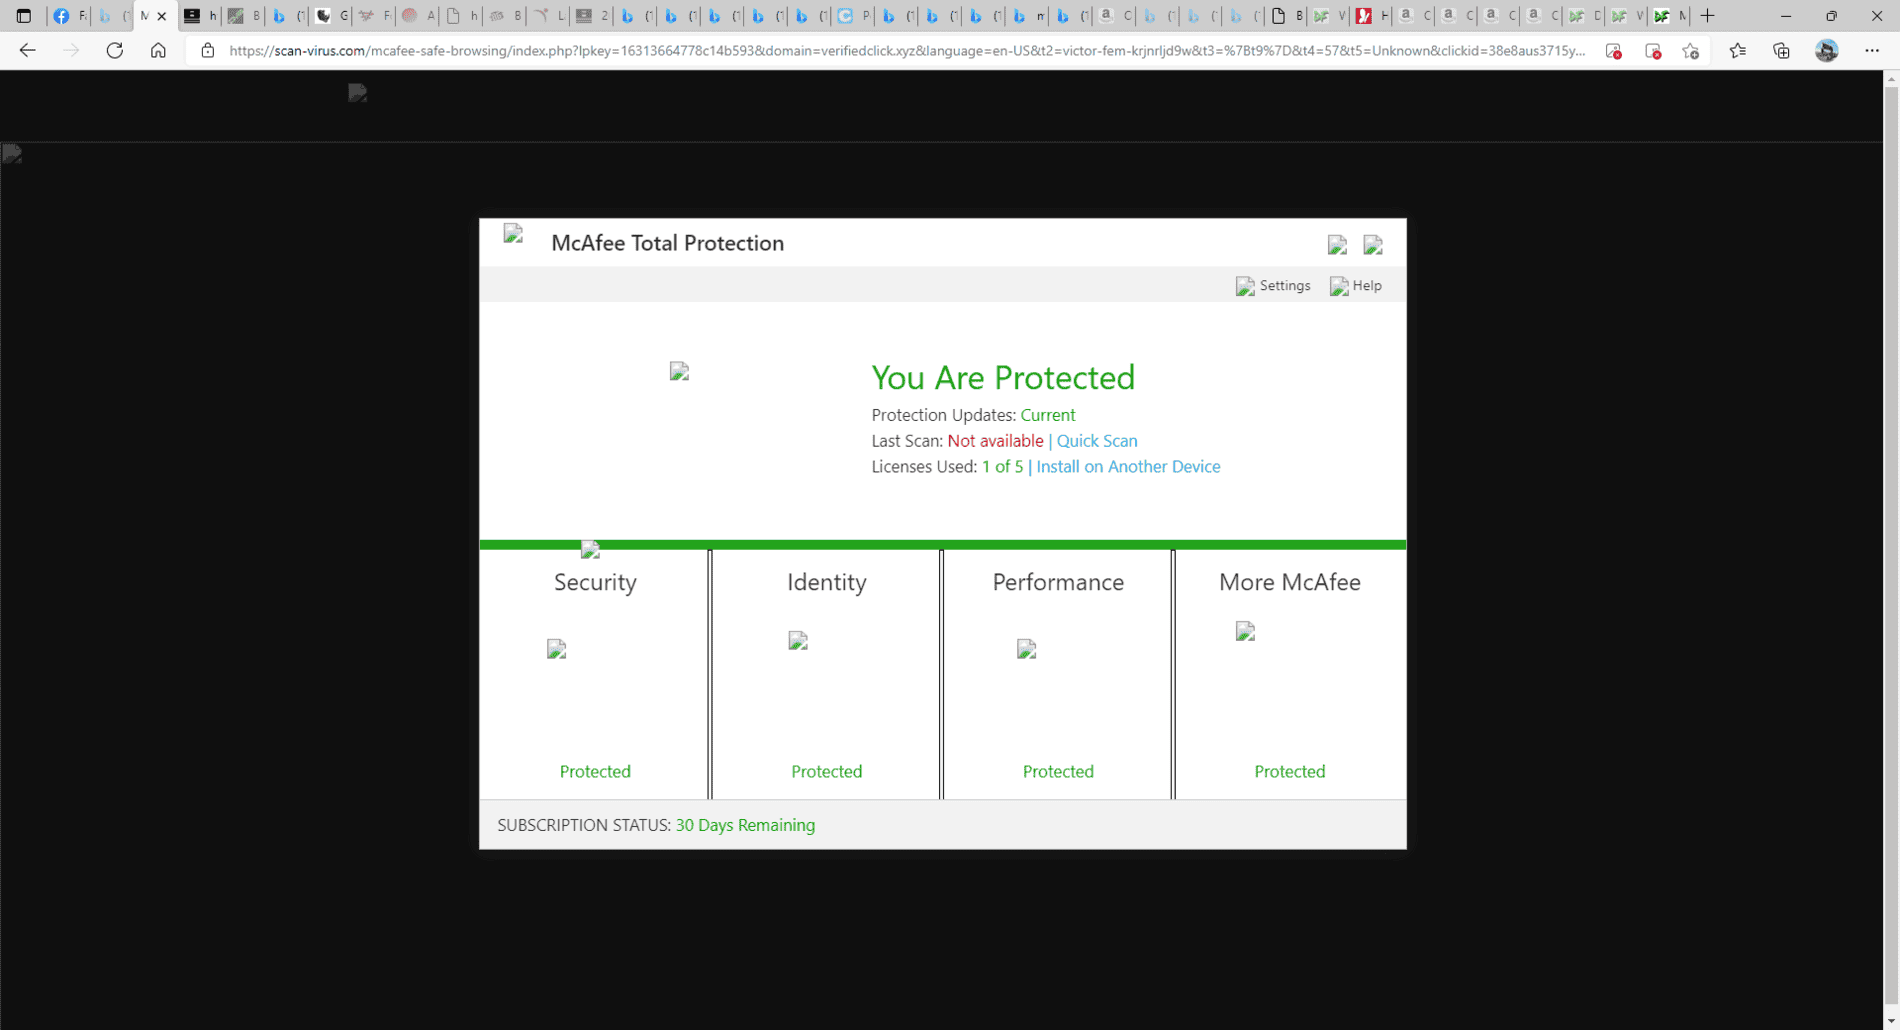This screenshot has height=1030, width=1900.
Task: Open Help in the McAfee window
Action: 1356,286
